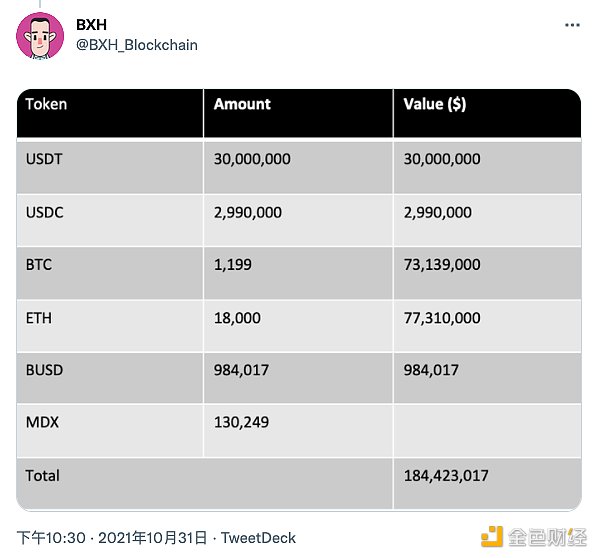Click the ETH amount 18,000 cell

tap(298, 326)
